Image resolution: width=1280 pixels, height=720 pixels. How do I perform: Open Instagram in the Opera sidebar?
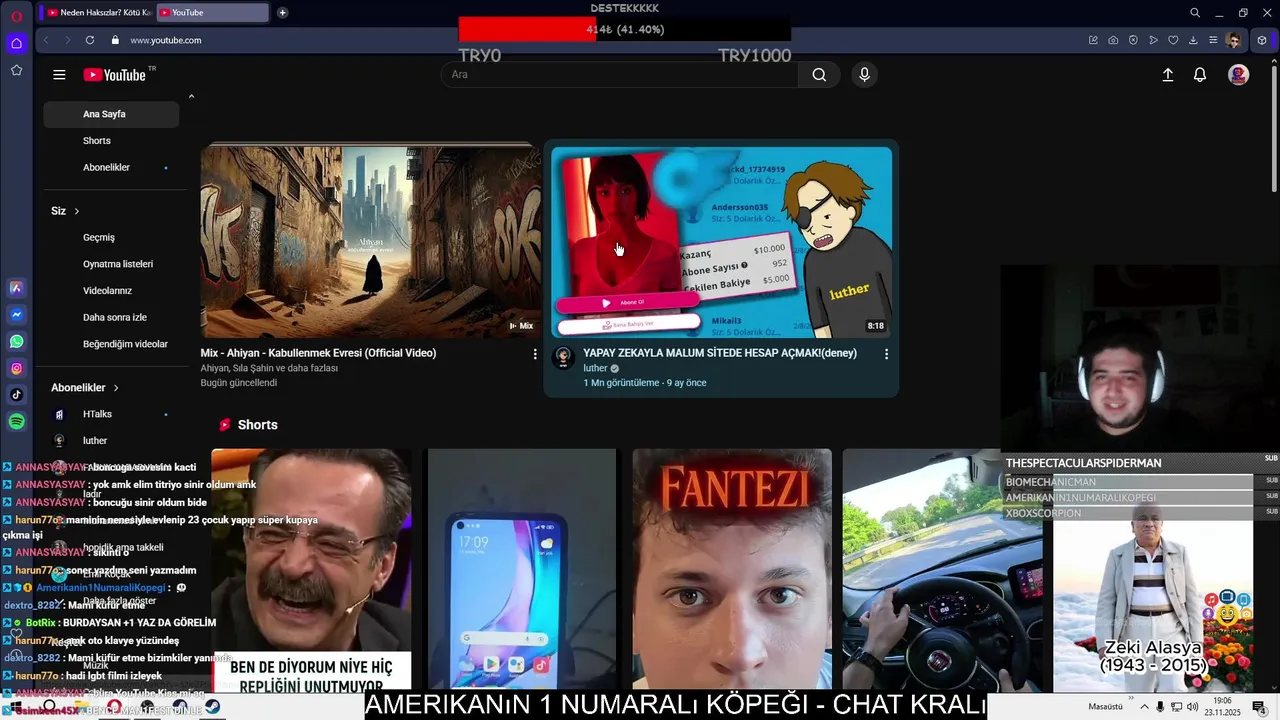coord(16,369)
